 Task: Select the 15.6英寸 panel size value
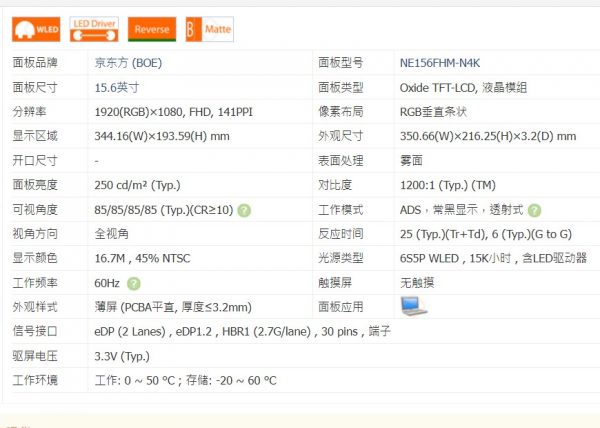click(x=118, y=87)
